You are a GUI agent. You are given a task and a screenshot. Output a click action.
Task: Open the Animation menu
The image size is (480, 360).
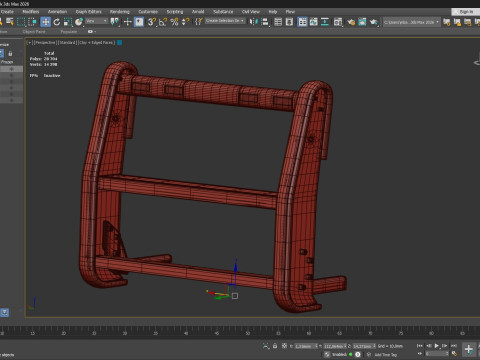tap(57, 12)
